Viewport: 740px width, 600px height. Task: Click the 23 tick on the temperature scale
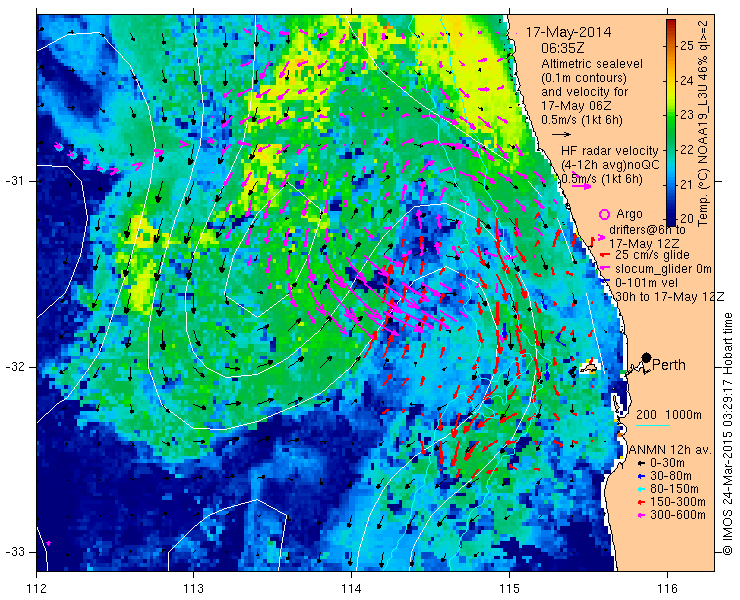(686, 115)
